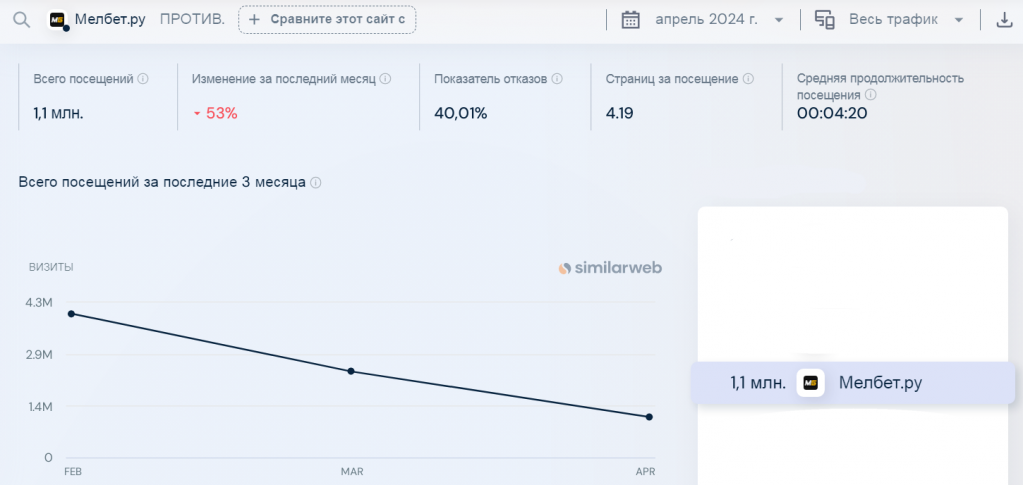Show info for Показатель отказов metric
1023x485 pixels.
point(557,79)
